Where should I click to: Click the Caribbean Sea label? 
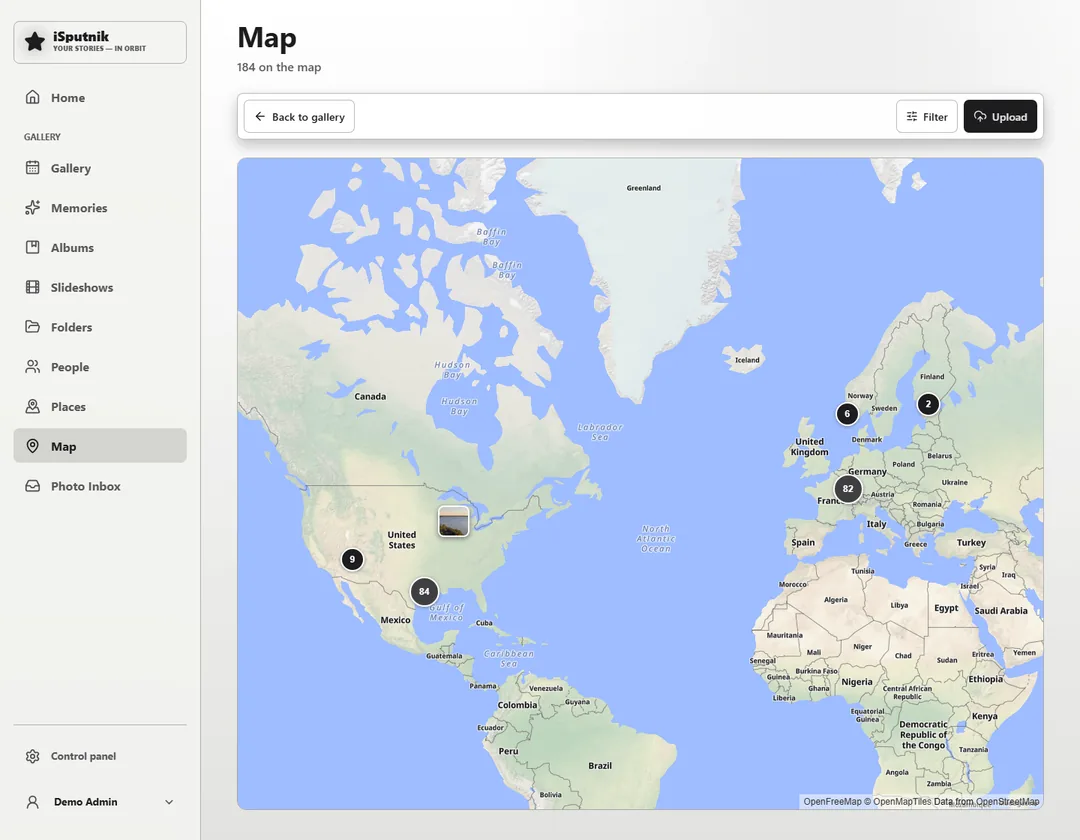pos(508,659)
